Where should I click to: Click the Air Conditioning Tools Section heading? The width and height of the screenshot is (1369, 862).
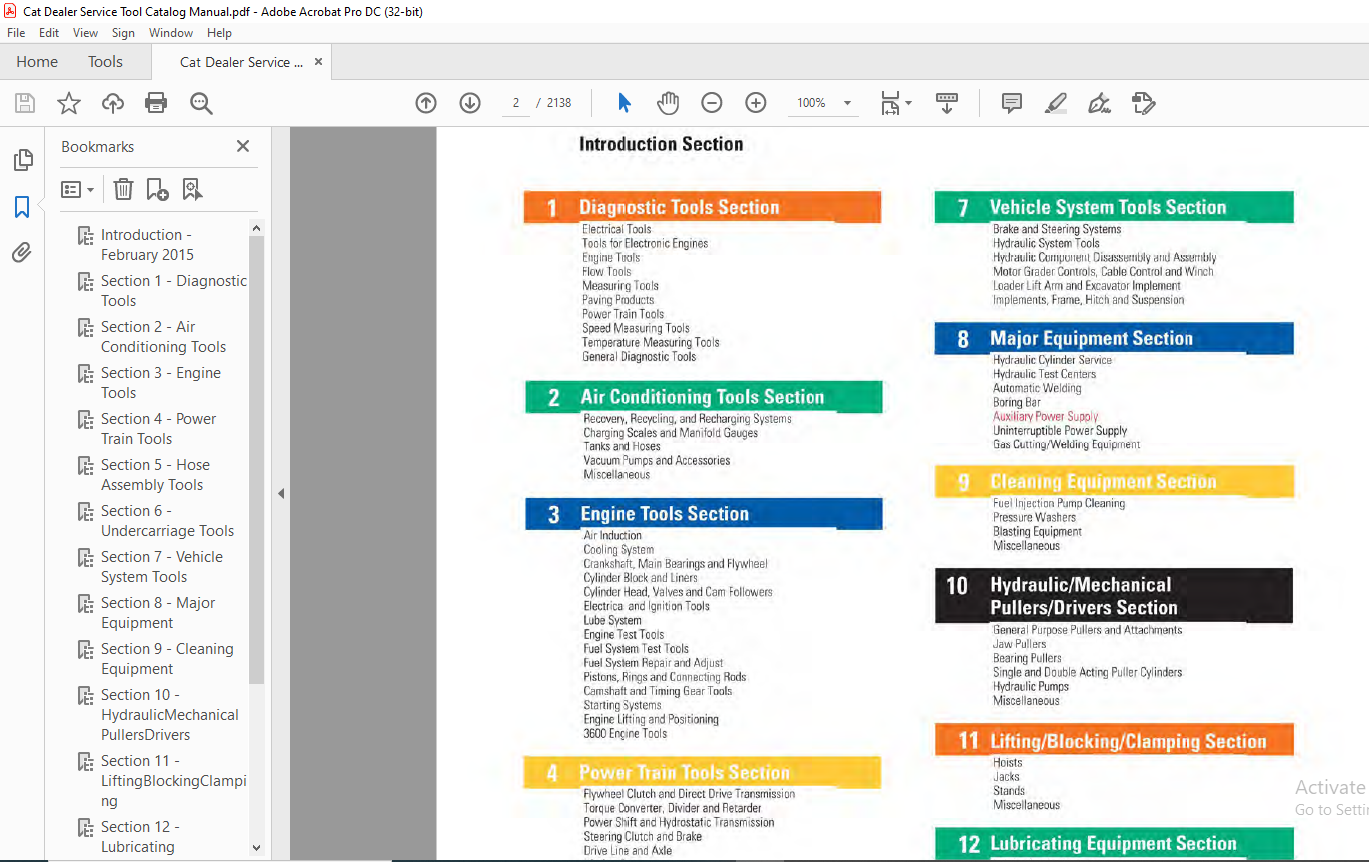point(702,397)
